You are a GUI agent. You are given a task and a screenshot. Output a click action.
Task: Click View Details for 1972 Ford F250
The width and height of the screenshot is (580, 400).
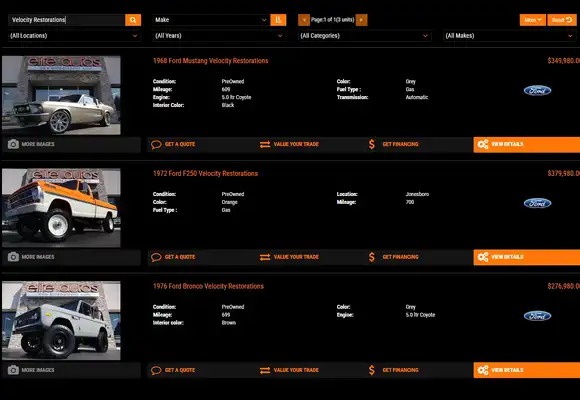pos(527,257)
